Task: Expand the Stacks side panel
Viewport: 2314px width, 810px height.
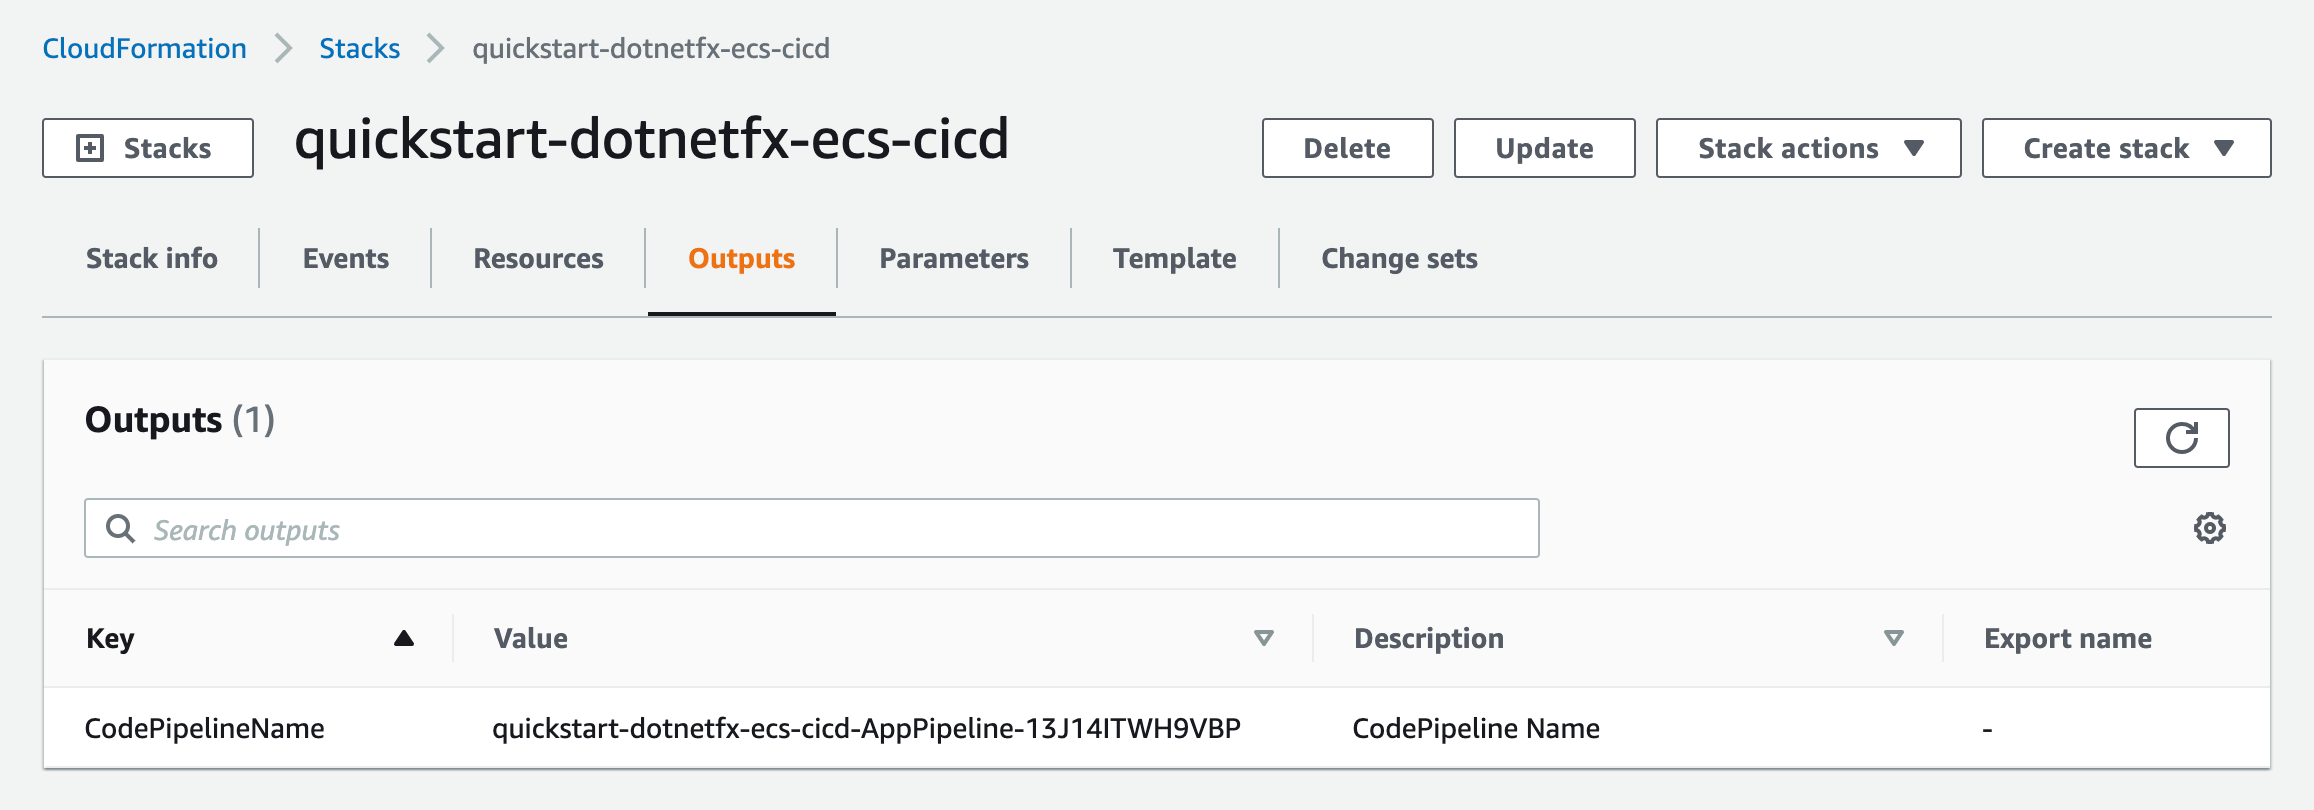Action: (x=148, y=148)
